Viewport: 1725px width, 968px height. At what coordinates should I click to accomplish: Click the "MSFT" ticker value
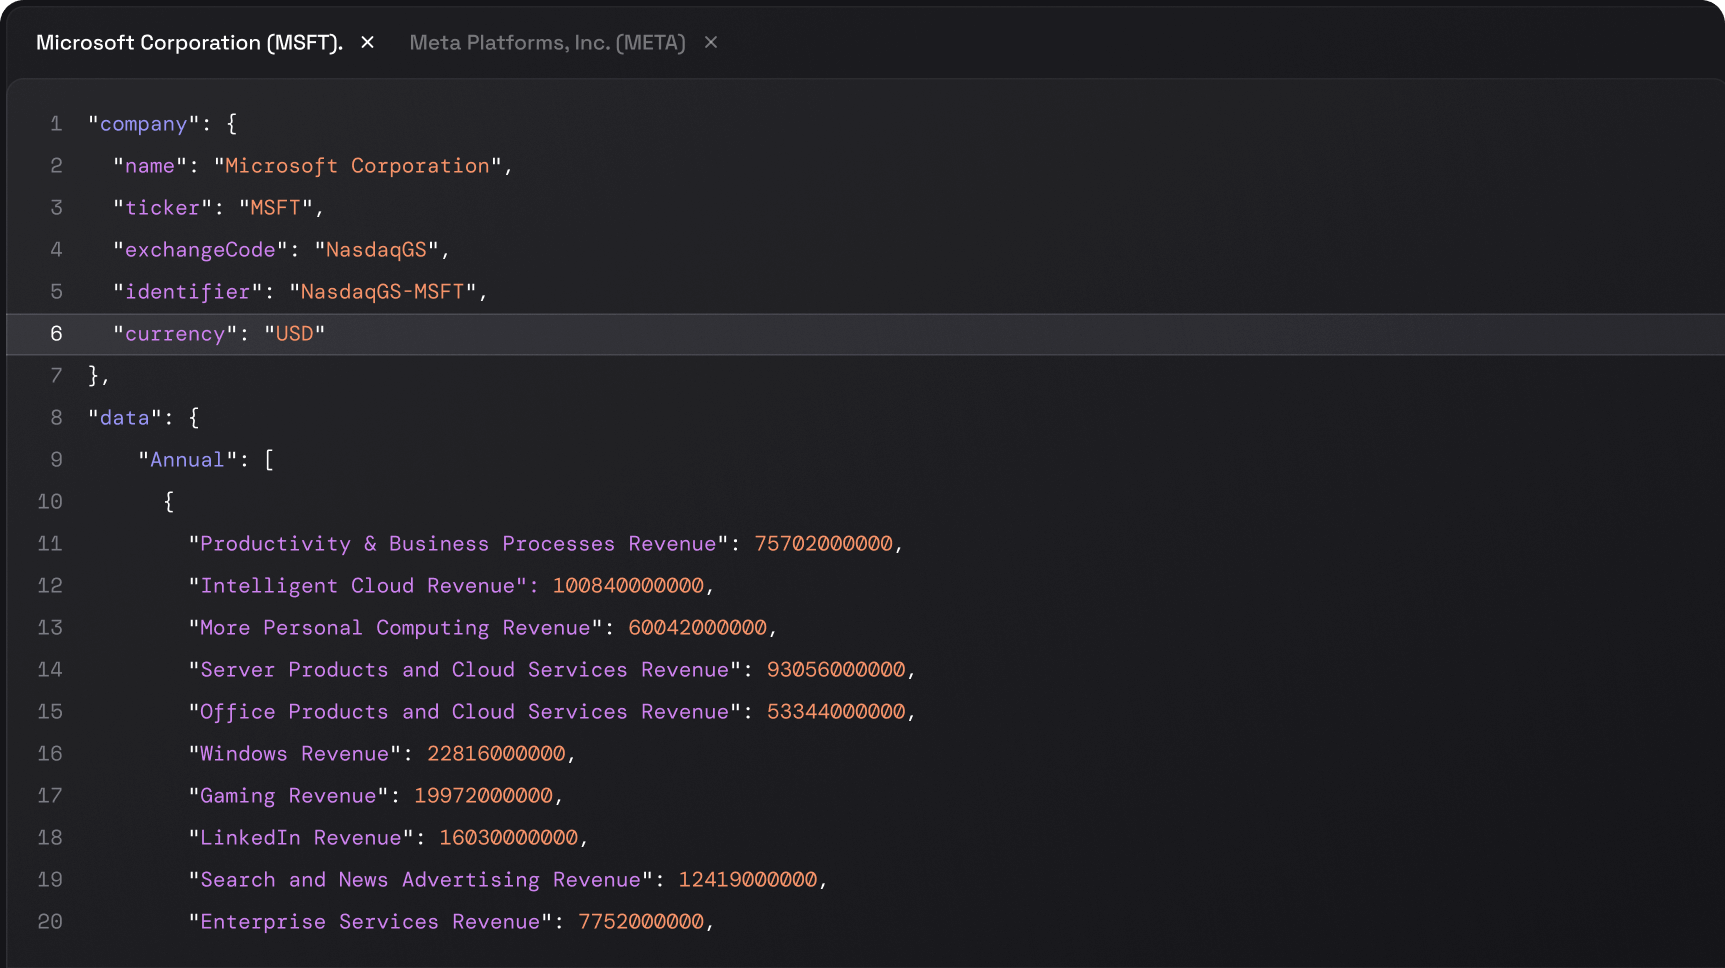[276, 208]
